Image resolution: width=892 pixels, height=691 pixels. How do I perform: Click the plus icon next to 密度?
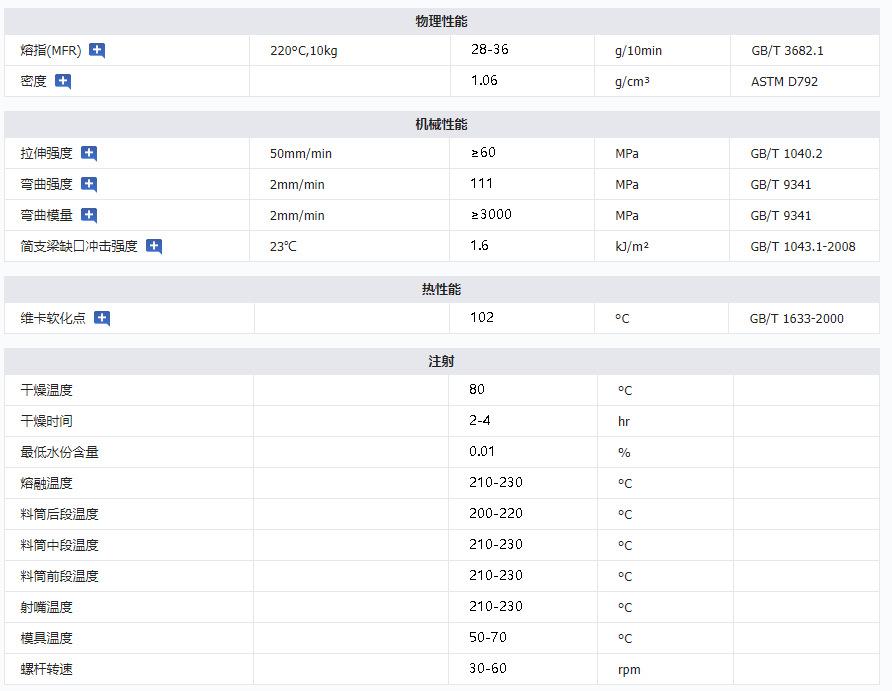pyautogui.click(x=63, y=81)
